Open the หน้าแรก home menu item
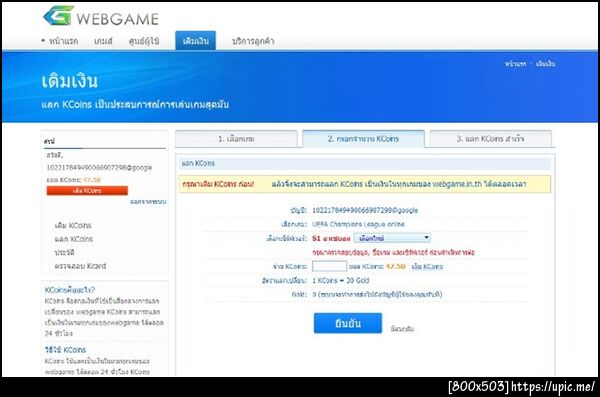This screenshot has width=600, height=397. (64, 41)
